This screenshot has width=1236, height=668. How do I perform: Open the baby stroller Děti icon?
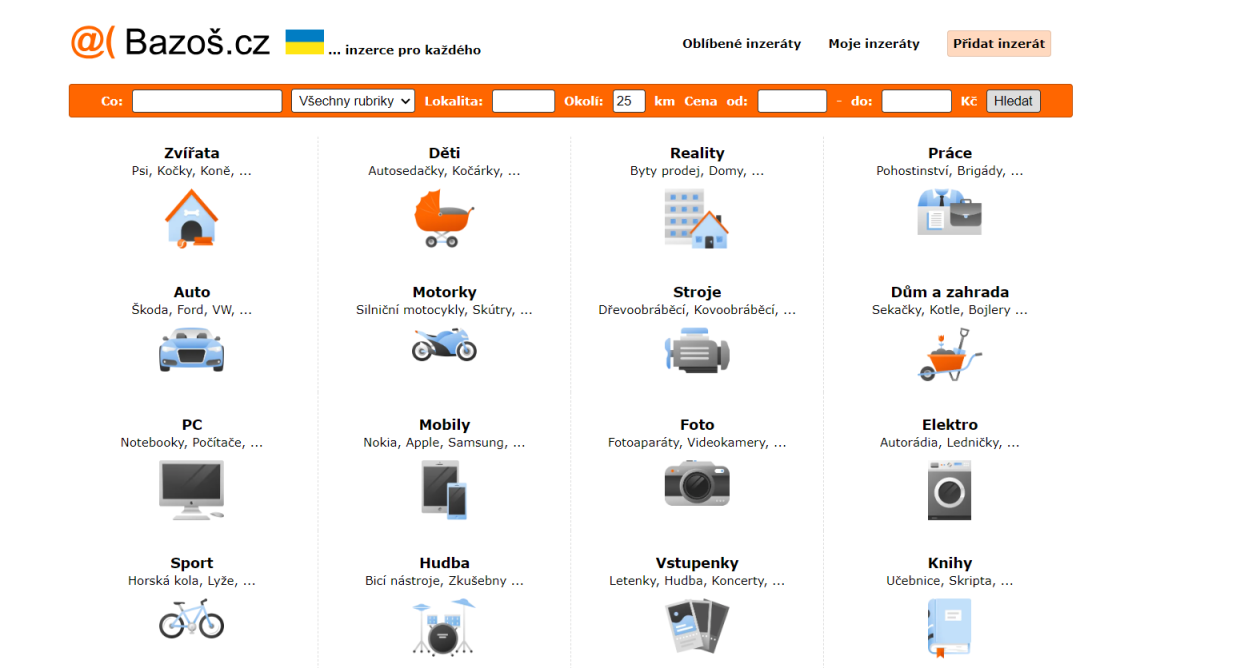pyautogui.click(x=444, y=218)
